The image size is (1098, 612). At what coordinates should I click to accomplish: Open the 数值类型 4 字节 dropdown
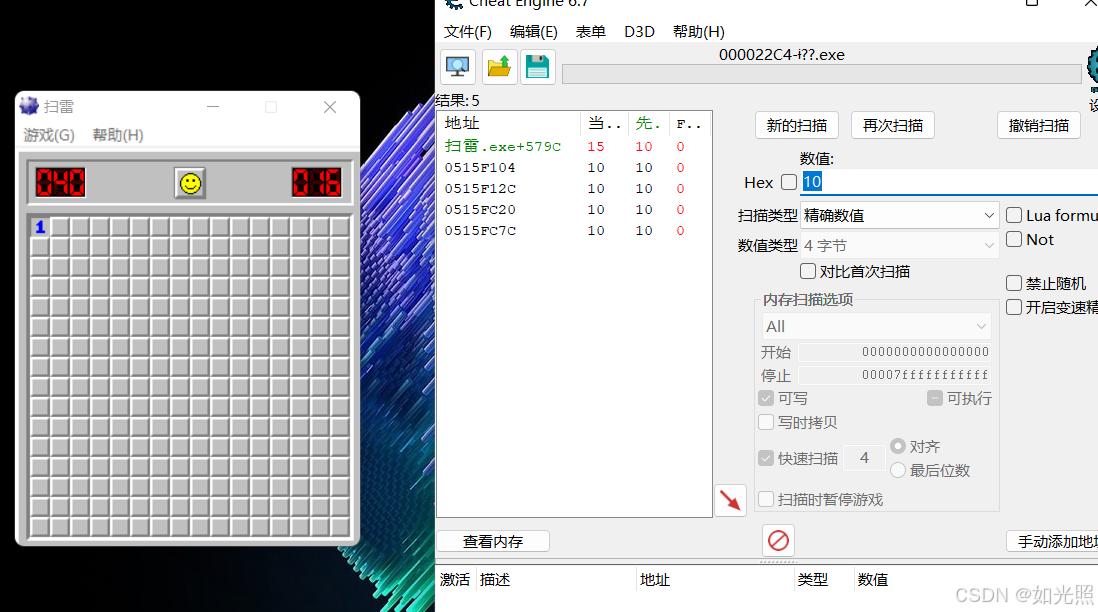899,246
